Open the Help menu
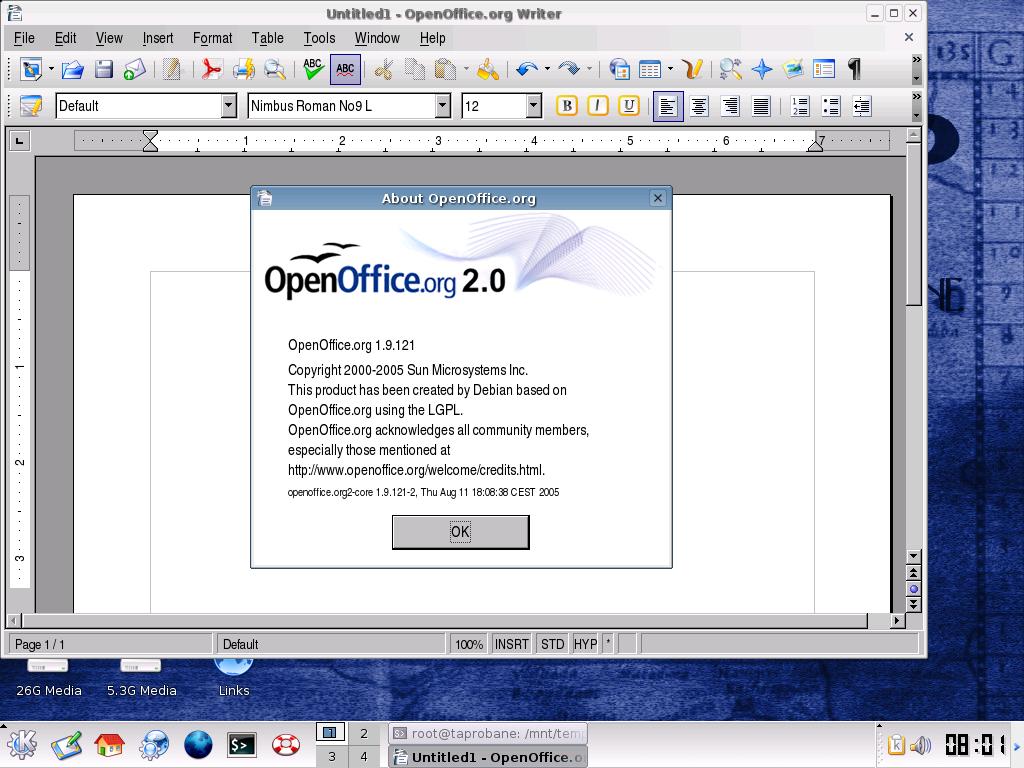This screenshot has width=1024, height=768. (432, 38)
